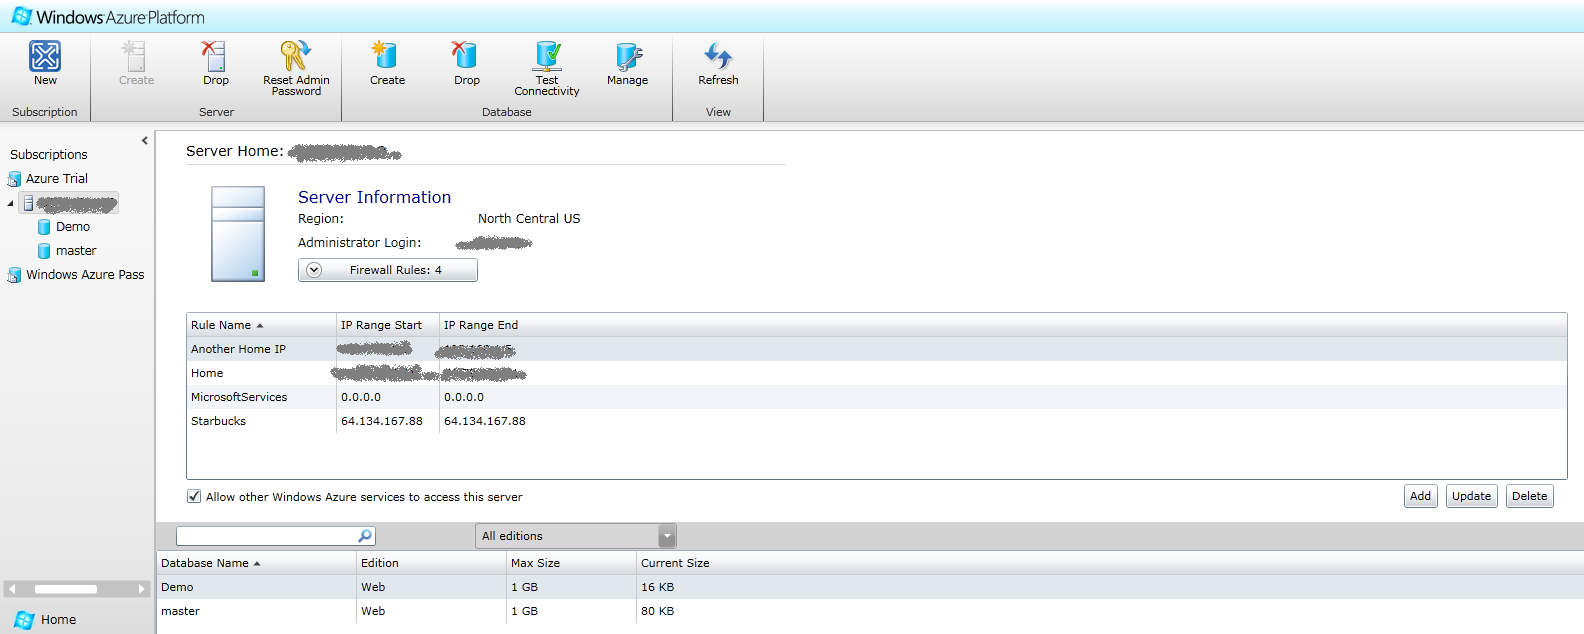Open the All editions dropdown
This screenshot has height=634, width=1584.
667,536
